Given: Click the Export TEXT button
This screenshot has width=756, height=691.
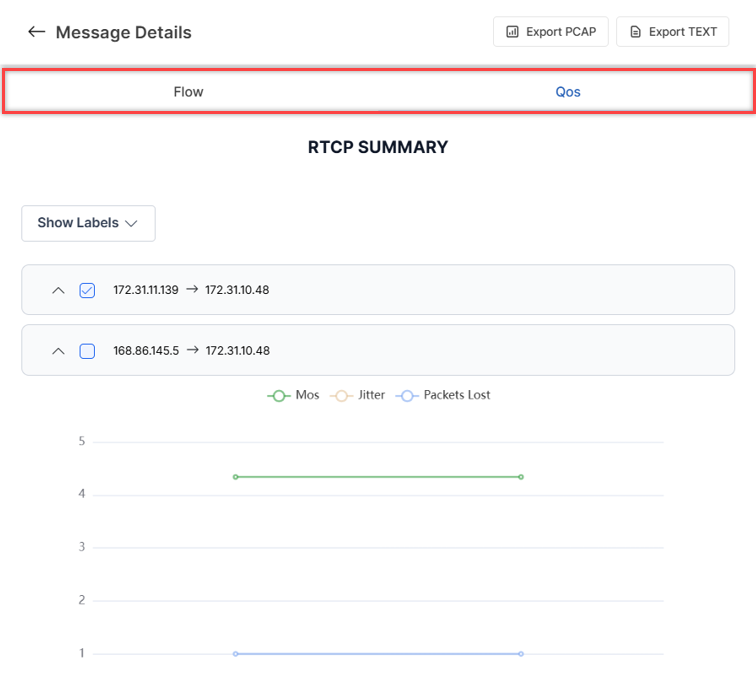Looking at the screenshot, I should tap(672, 32).
